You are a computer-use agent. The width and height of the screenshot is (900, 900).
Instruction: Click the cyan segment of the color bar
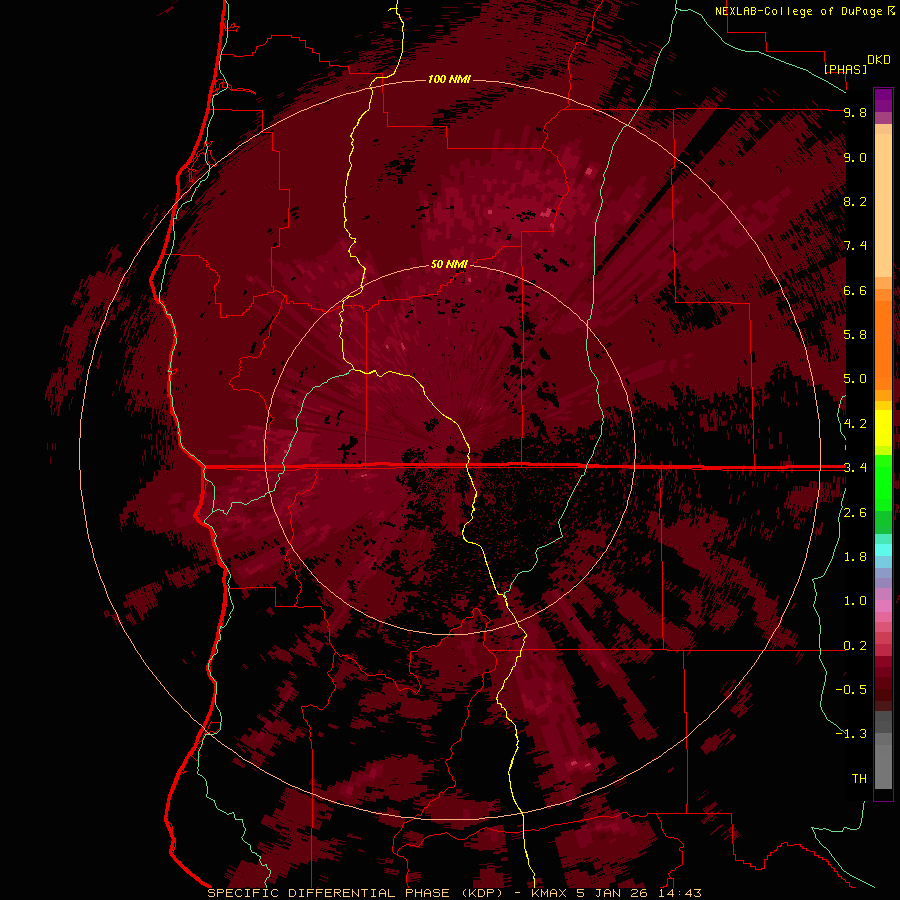[x=883, y=550]
